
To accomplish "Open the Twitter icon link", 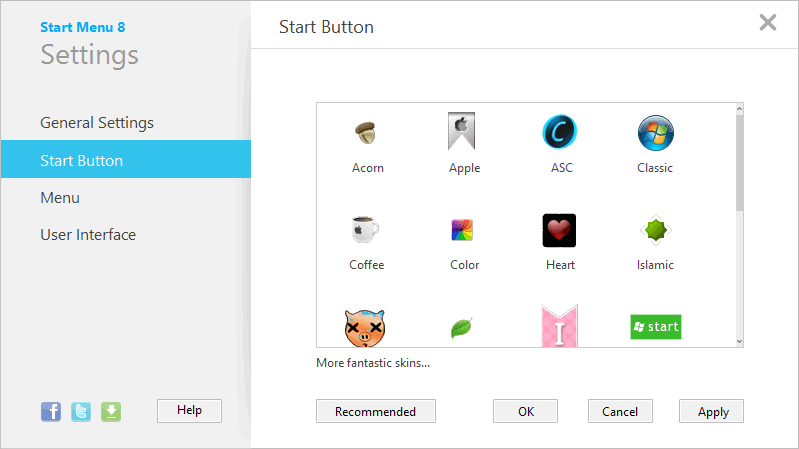I will tap(81, 411).
